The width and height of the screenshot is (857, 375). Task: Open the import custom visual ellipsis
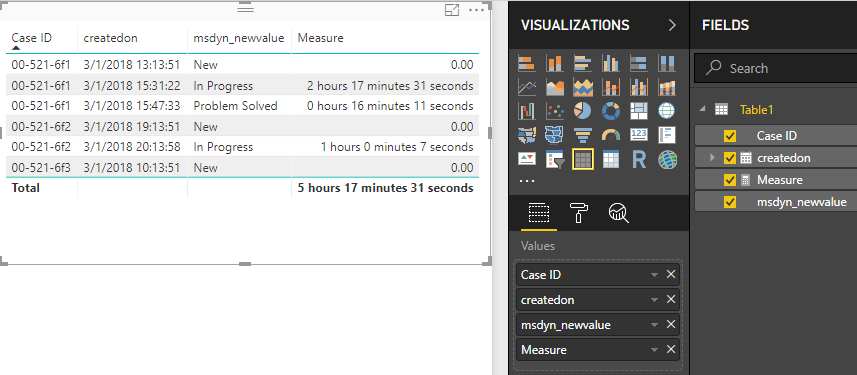point(527,180)
